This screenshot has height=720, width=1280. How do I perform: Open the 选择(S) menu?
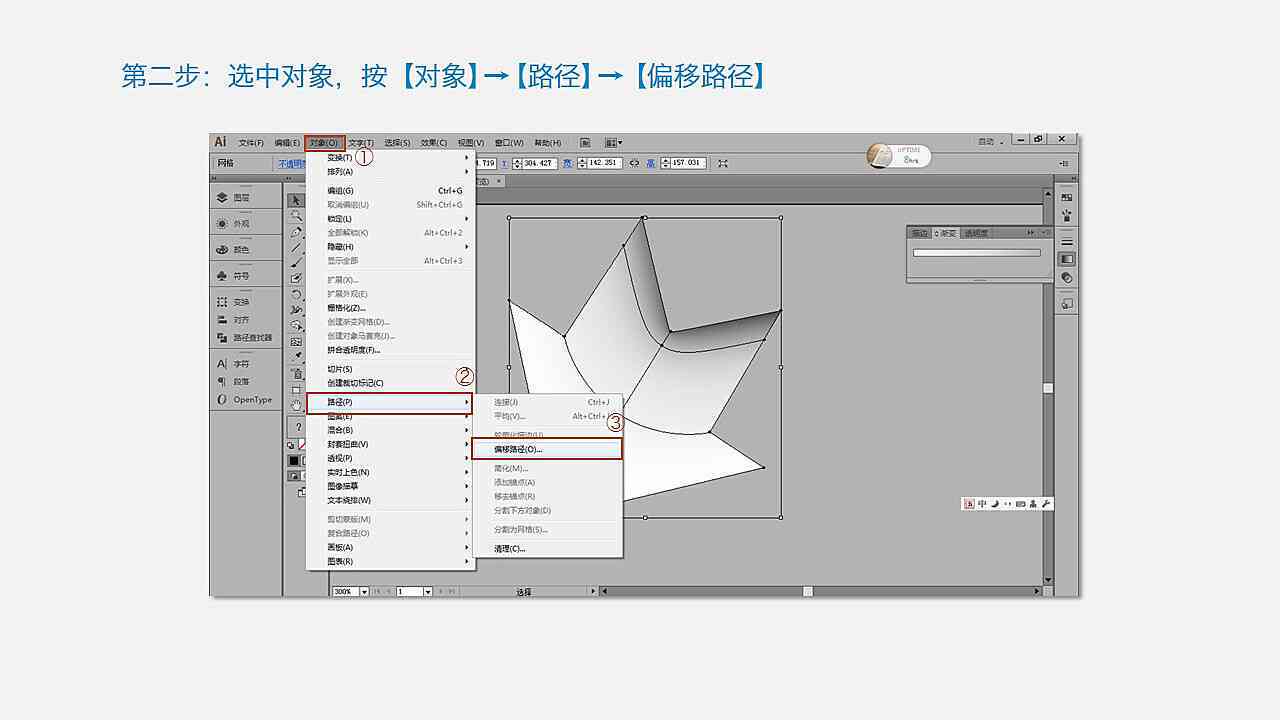pyautogui.click(x=398, y=143)
